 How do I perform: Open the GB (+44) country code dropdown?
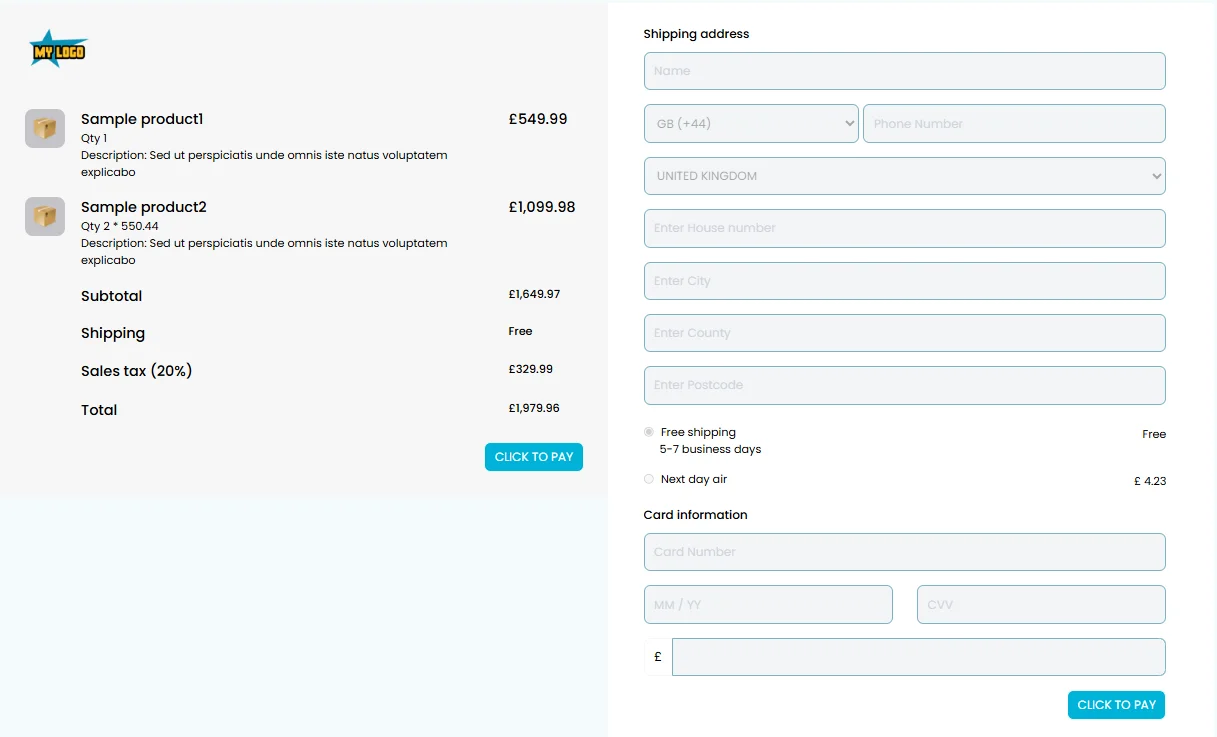[x=750, y=123]
